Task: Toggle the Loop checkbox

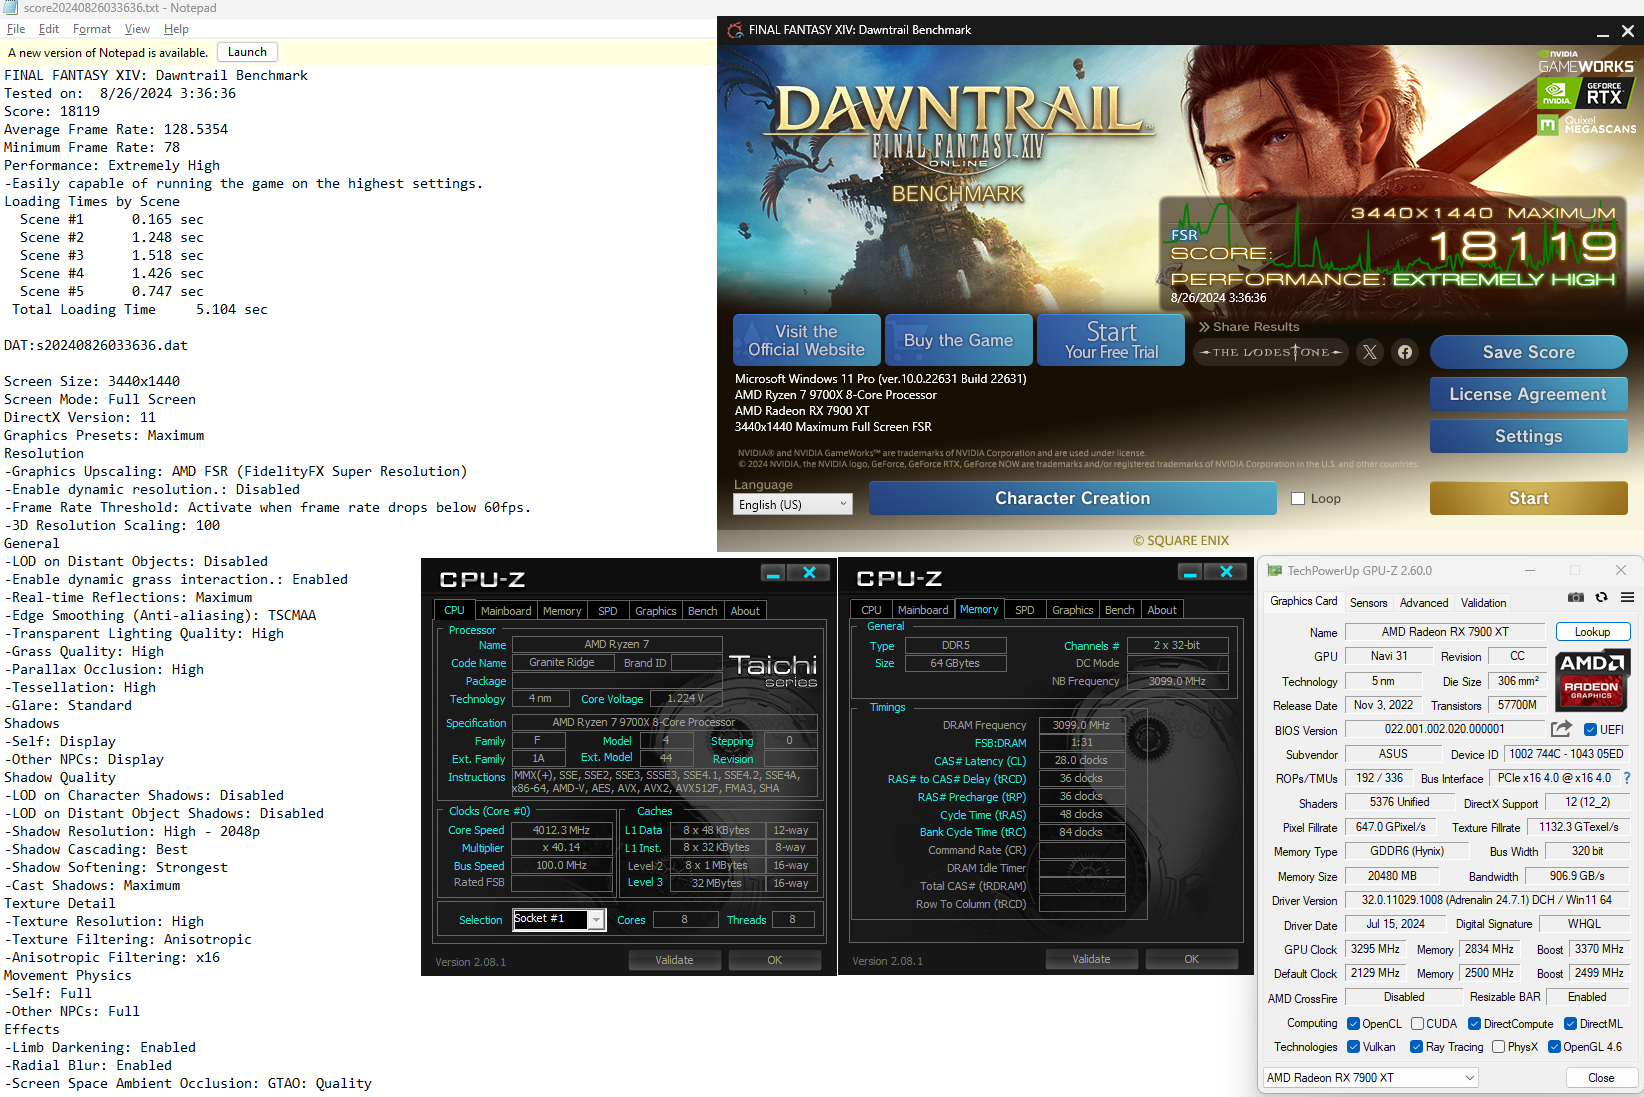Action: click(x=1298, y=498)
